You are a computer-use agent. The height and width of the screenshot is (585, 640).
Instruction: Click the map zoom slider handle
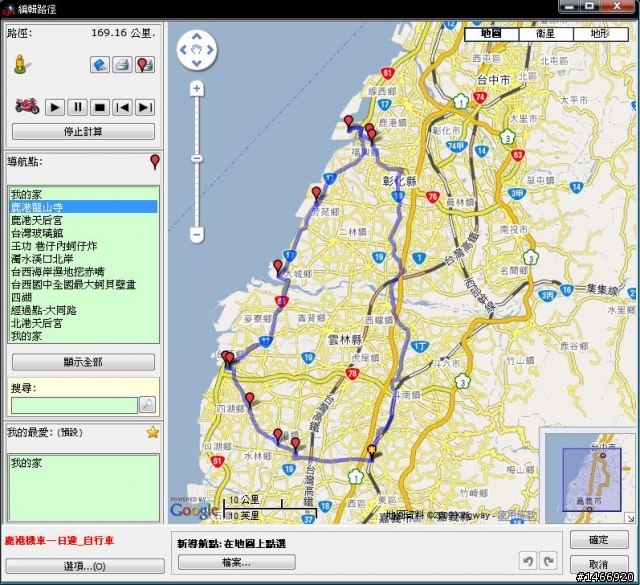197,158
